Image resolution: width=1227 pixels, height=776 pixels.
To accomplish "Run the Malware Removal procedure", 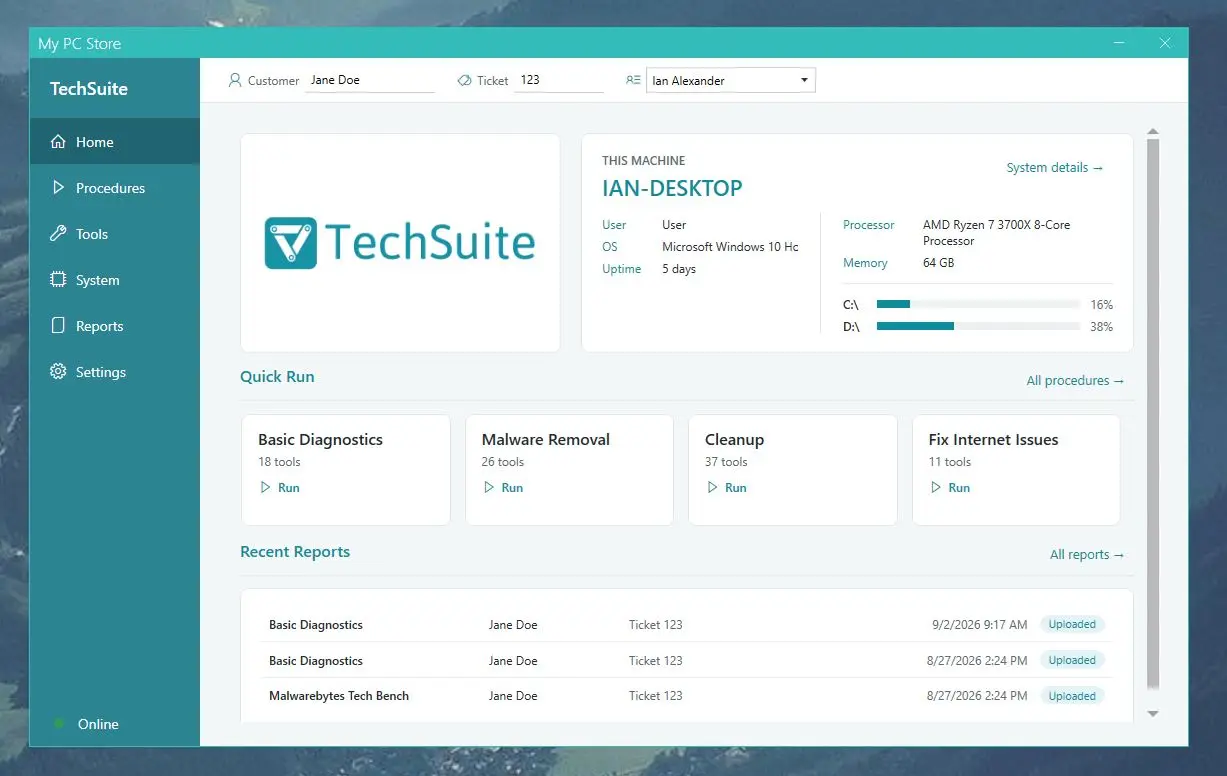I will click(503, 488).
